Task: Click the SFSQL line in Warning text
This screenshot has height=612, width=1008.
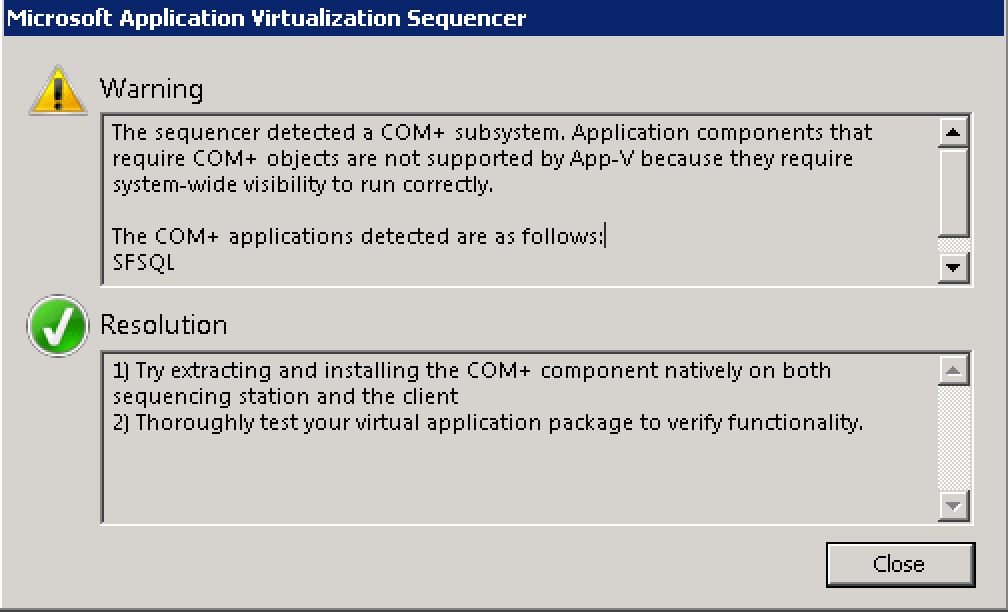Action: (144, 263)
